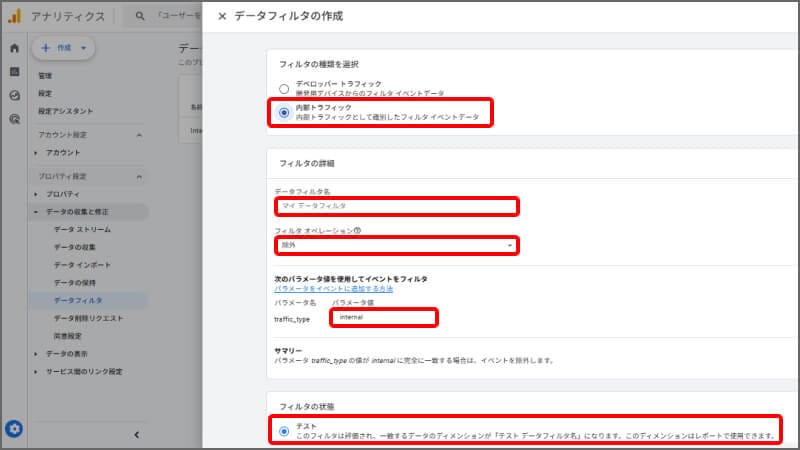
Task: Open the フィルタ オペレーション 除外 dropdown
Action: [397, 245]
